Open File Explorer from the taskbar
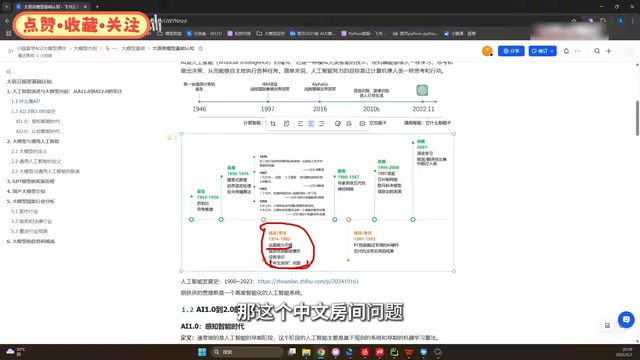 coord(306,352)
